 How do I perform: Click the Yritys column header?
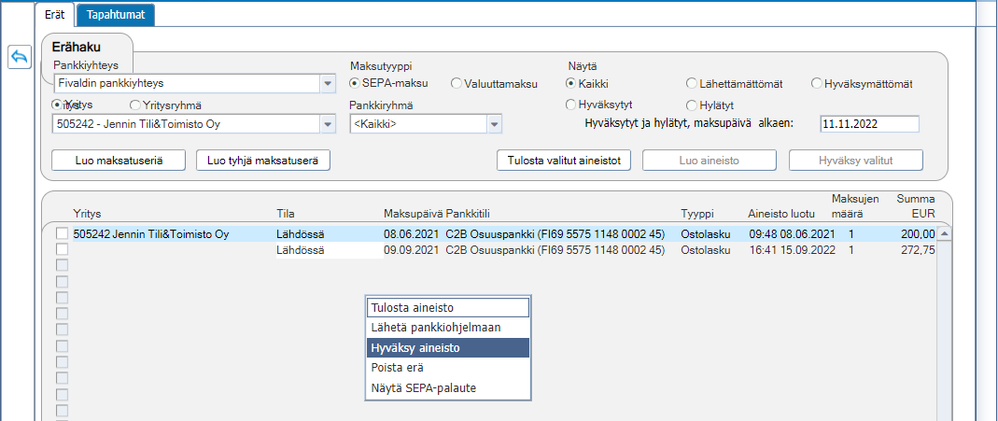87,213
